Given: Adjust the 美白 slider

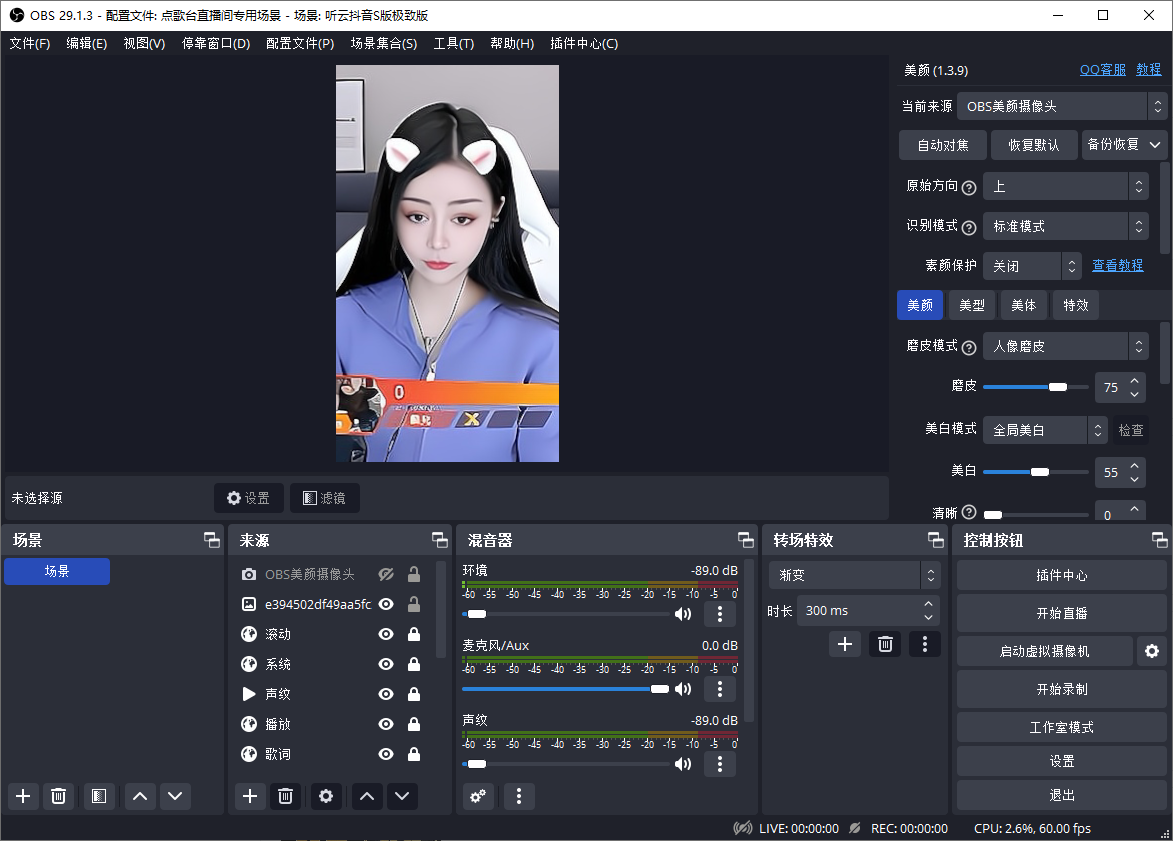Looking at the screenshot, I should click(1039, 471).
